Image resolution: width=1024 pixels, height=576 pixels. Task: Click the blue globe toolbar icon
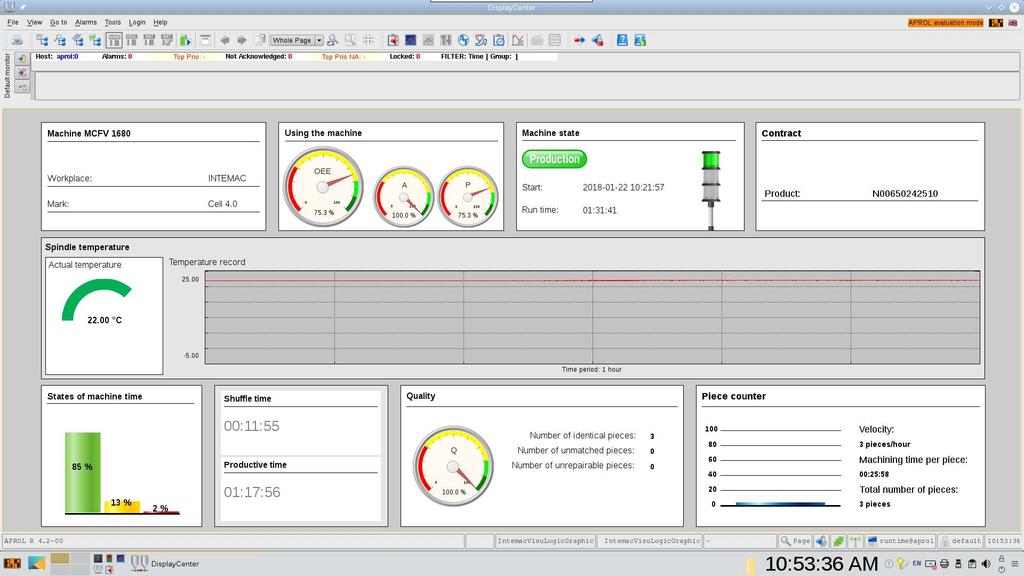[463, 40]
